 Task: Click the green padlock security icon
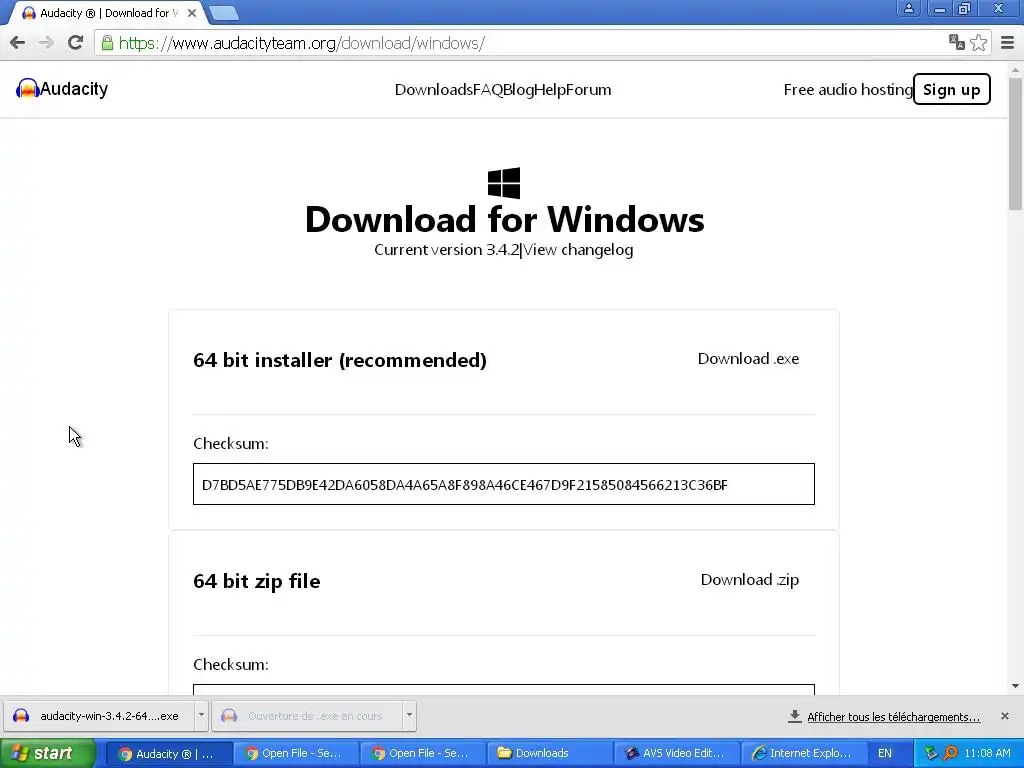pos(107,43)
